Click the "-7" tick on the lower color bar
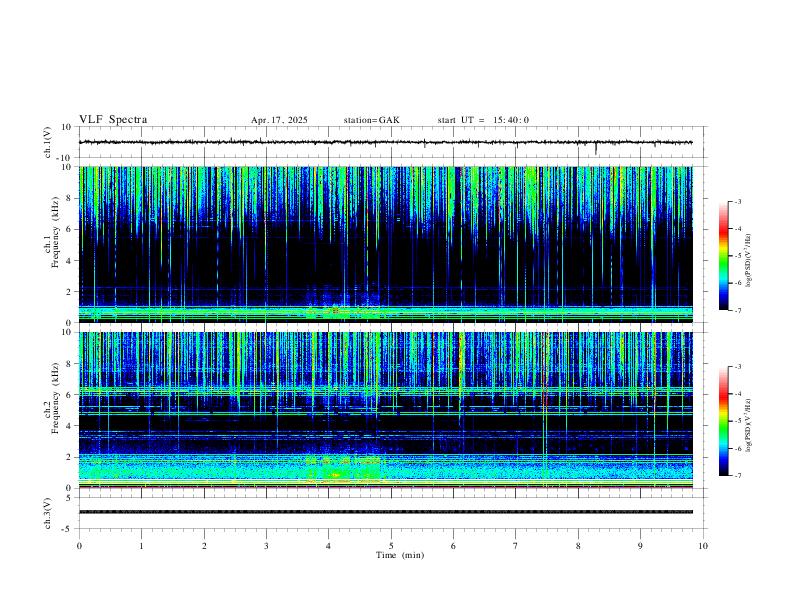 (x=737, y=475)
